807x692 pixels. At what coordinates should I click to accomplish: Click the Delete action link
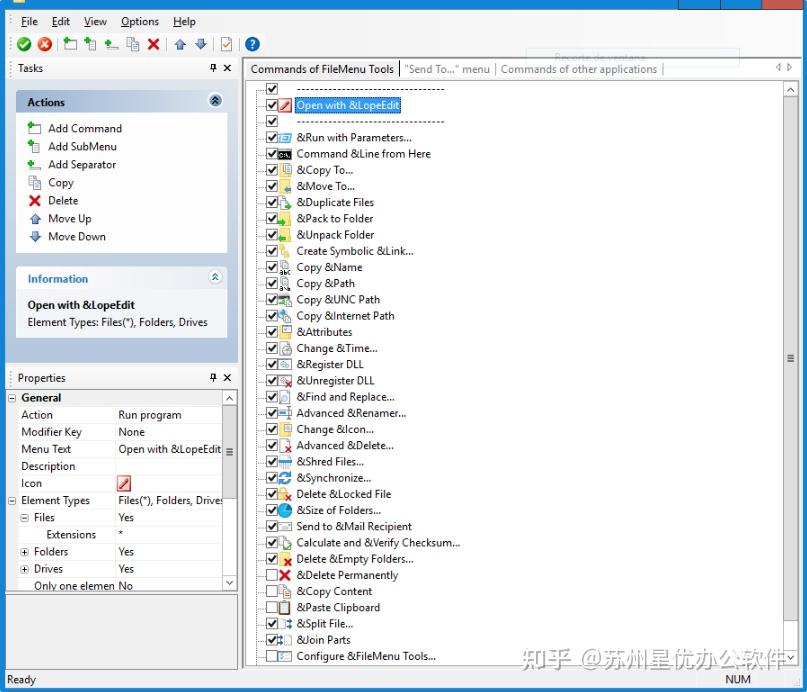53,200
